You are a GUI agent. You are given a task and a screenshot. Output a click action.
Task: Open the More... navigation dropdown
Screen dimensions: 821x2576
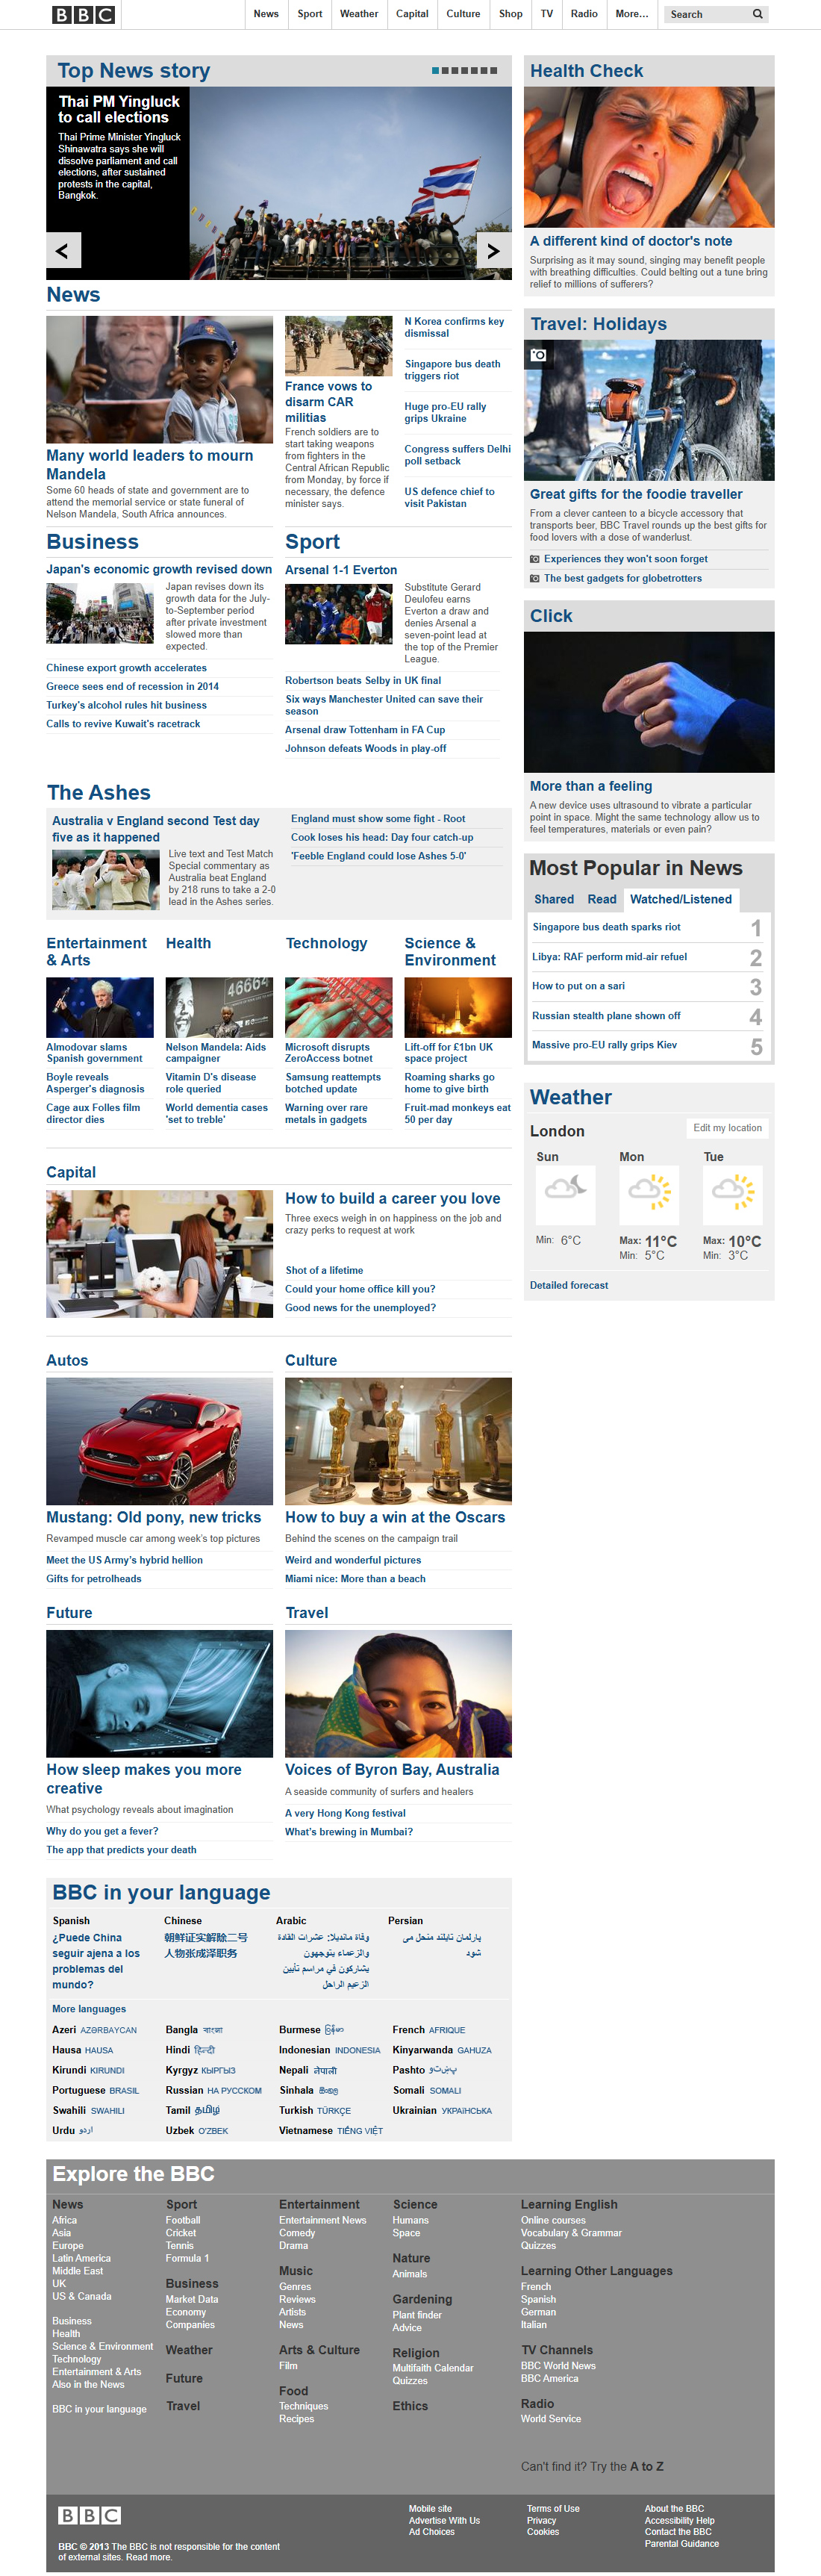coord(631,14)
